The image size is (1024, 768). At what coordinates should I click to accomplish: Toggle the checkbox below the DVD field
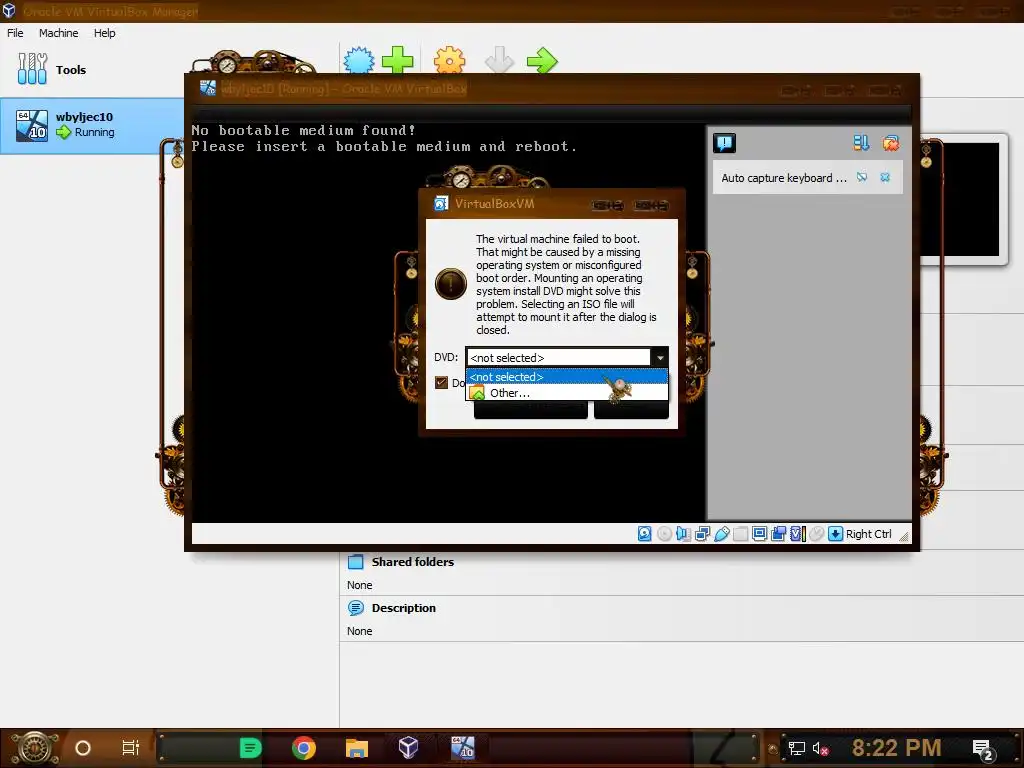tap(441, 383)
